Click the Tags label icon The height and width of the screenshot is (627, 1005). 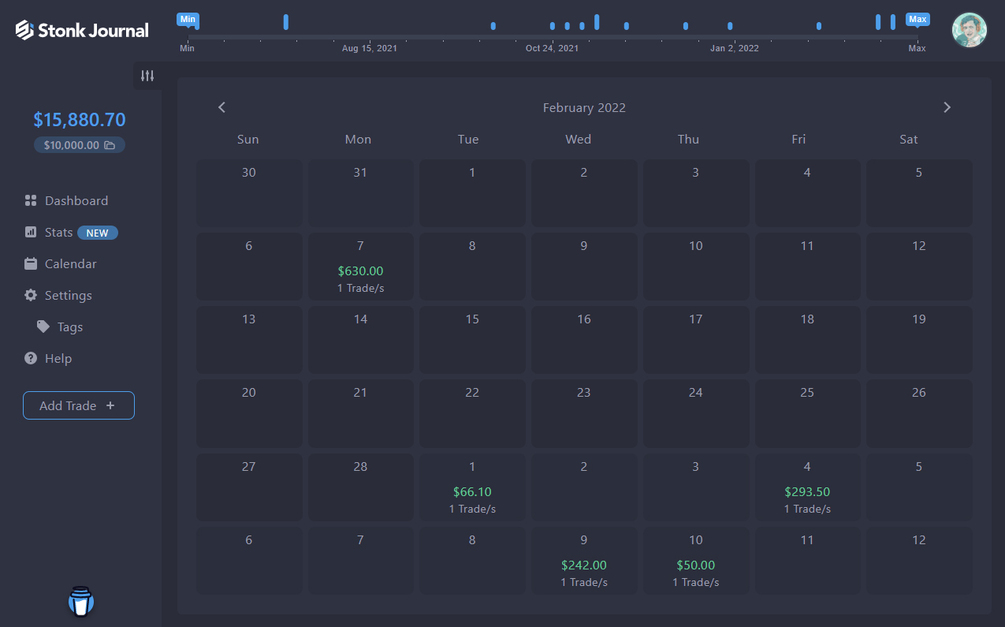click(43, 326)
